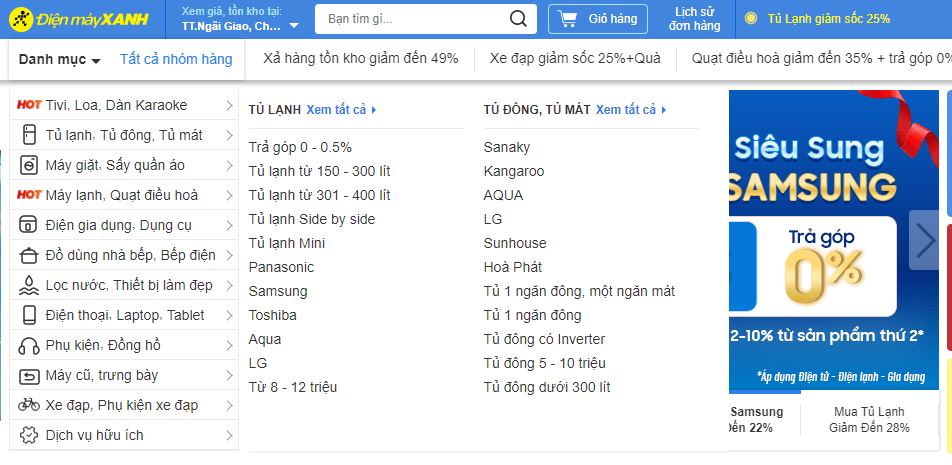Open Xả hàng tồn kho giảm đến 49%
The image size is (952, 465).
tap(361, 58)
